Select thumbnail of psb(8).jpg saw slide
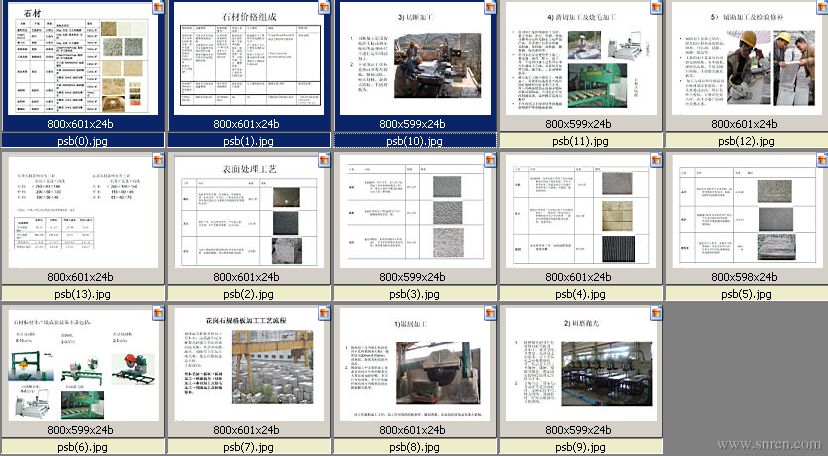Viewport: 828px width, 456px height. (x=415, y=365)
